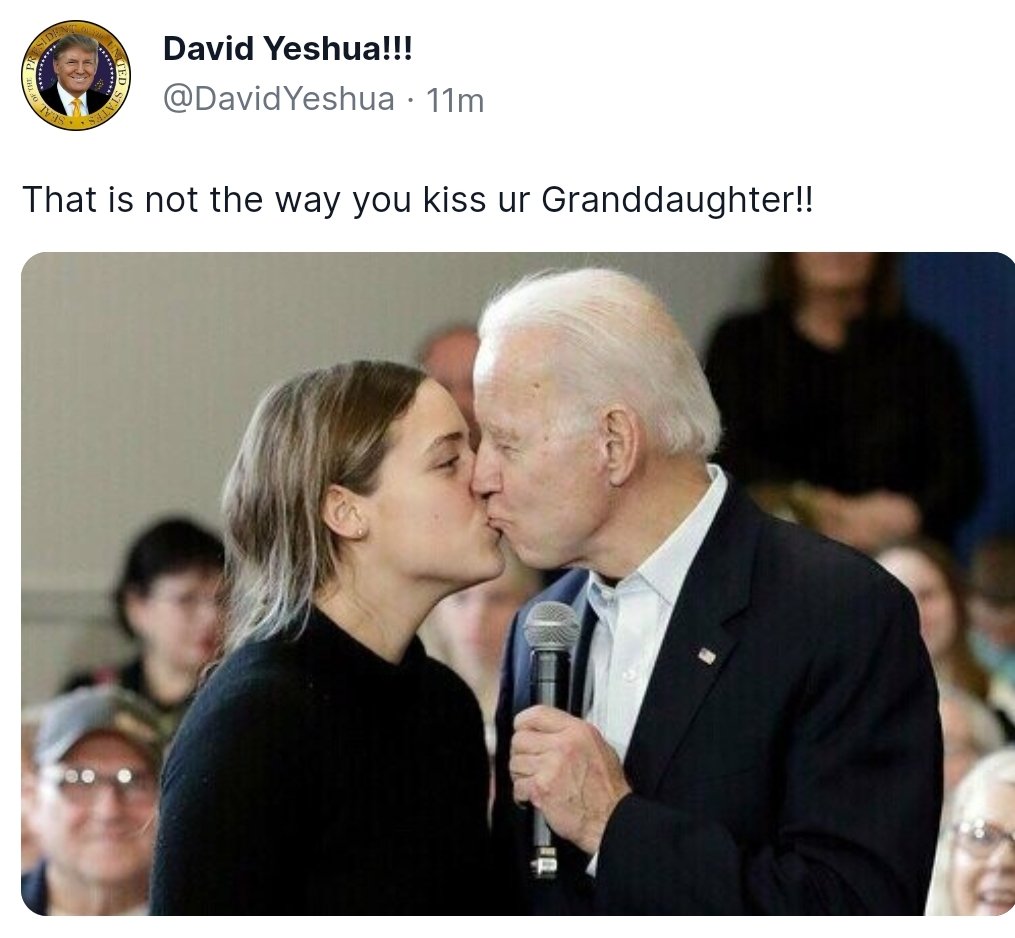Click the 11m post timestamp
The height and width of the screenshot is (938, 1015).
[455, 100]
